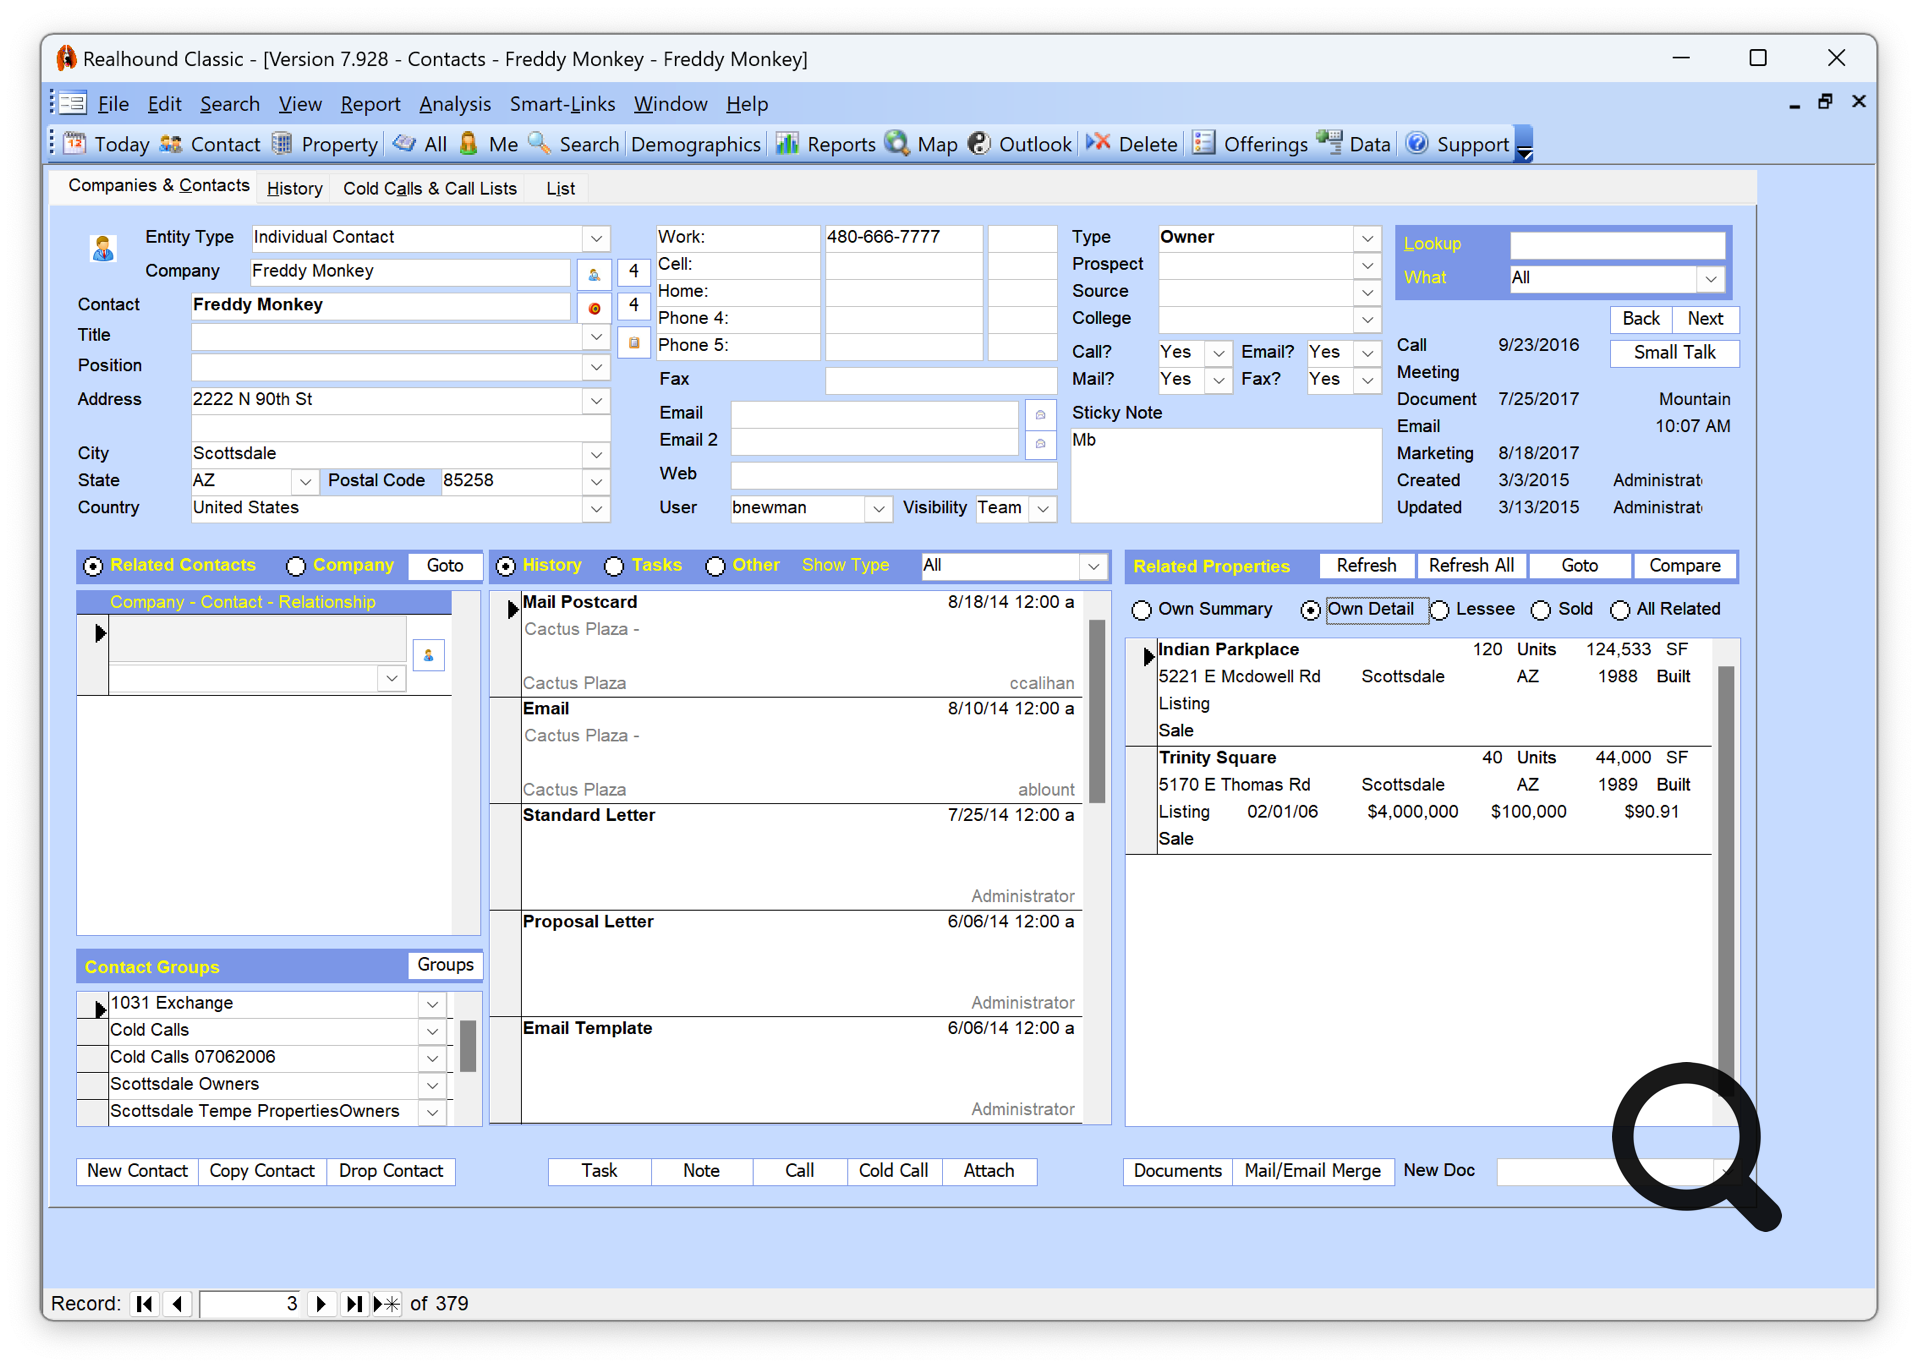Click the Data toolbar icon

1329,144
